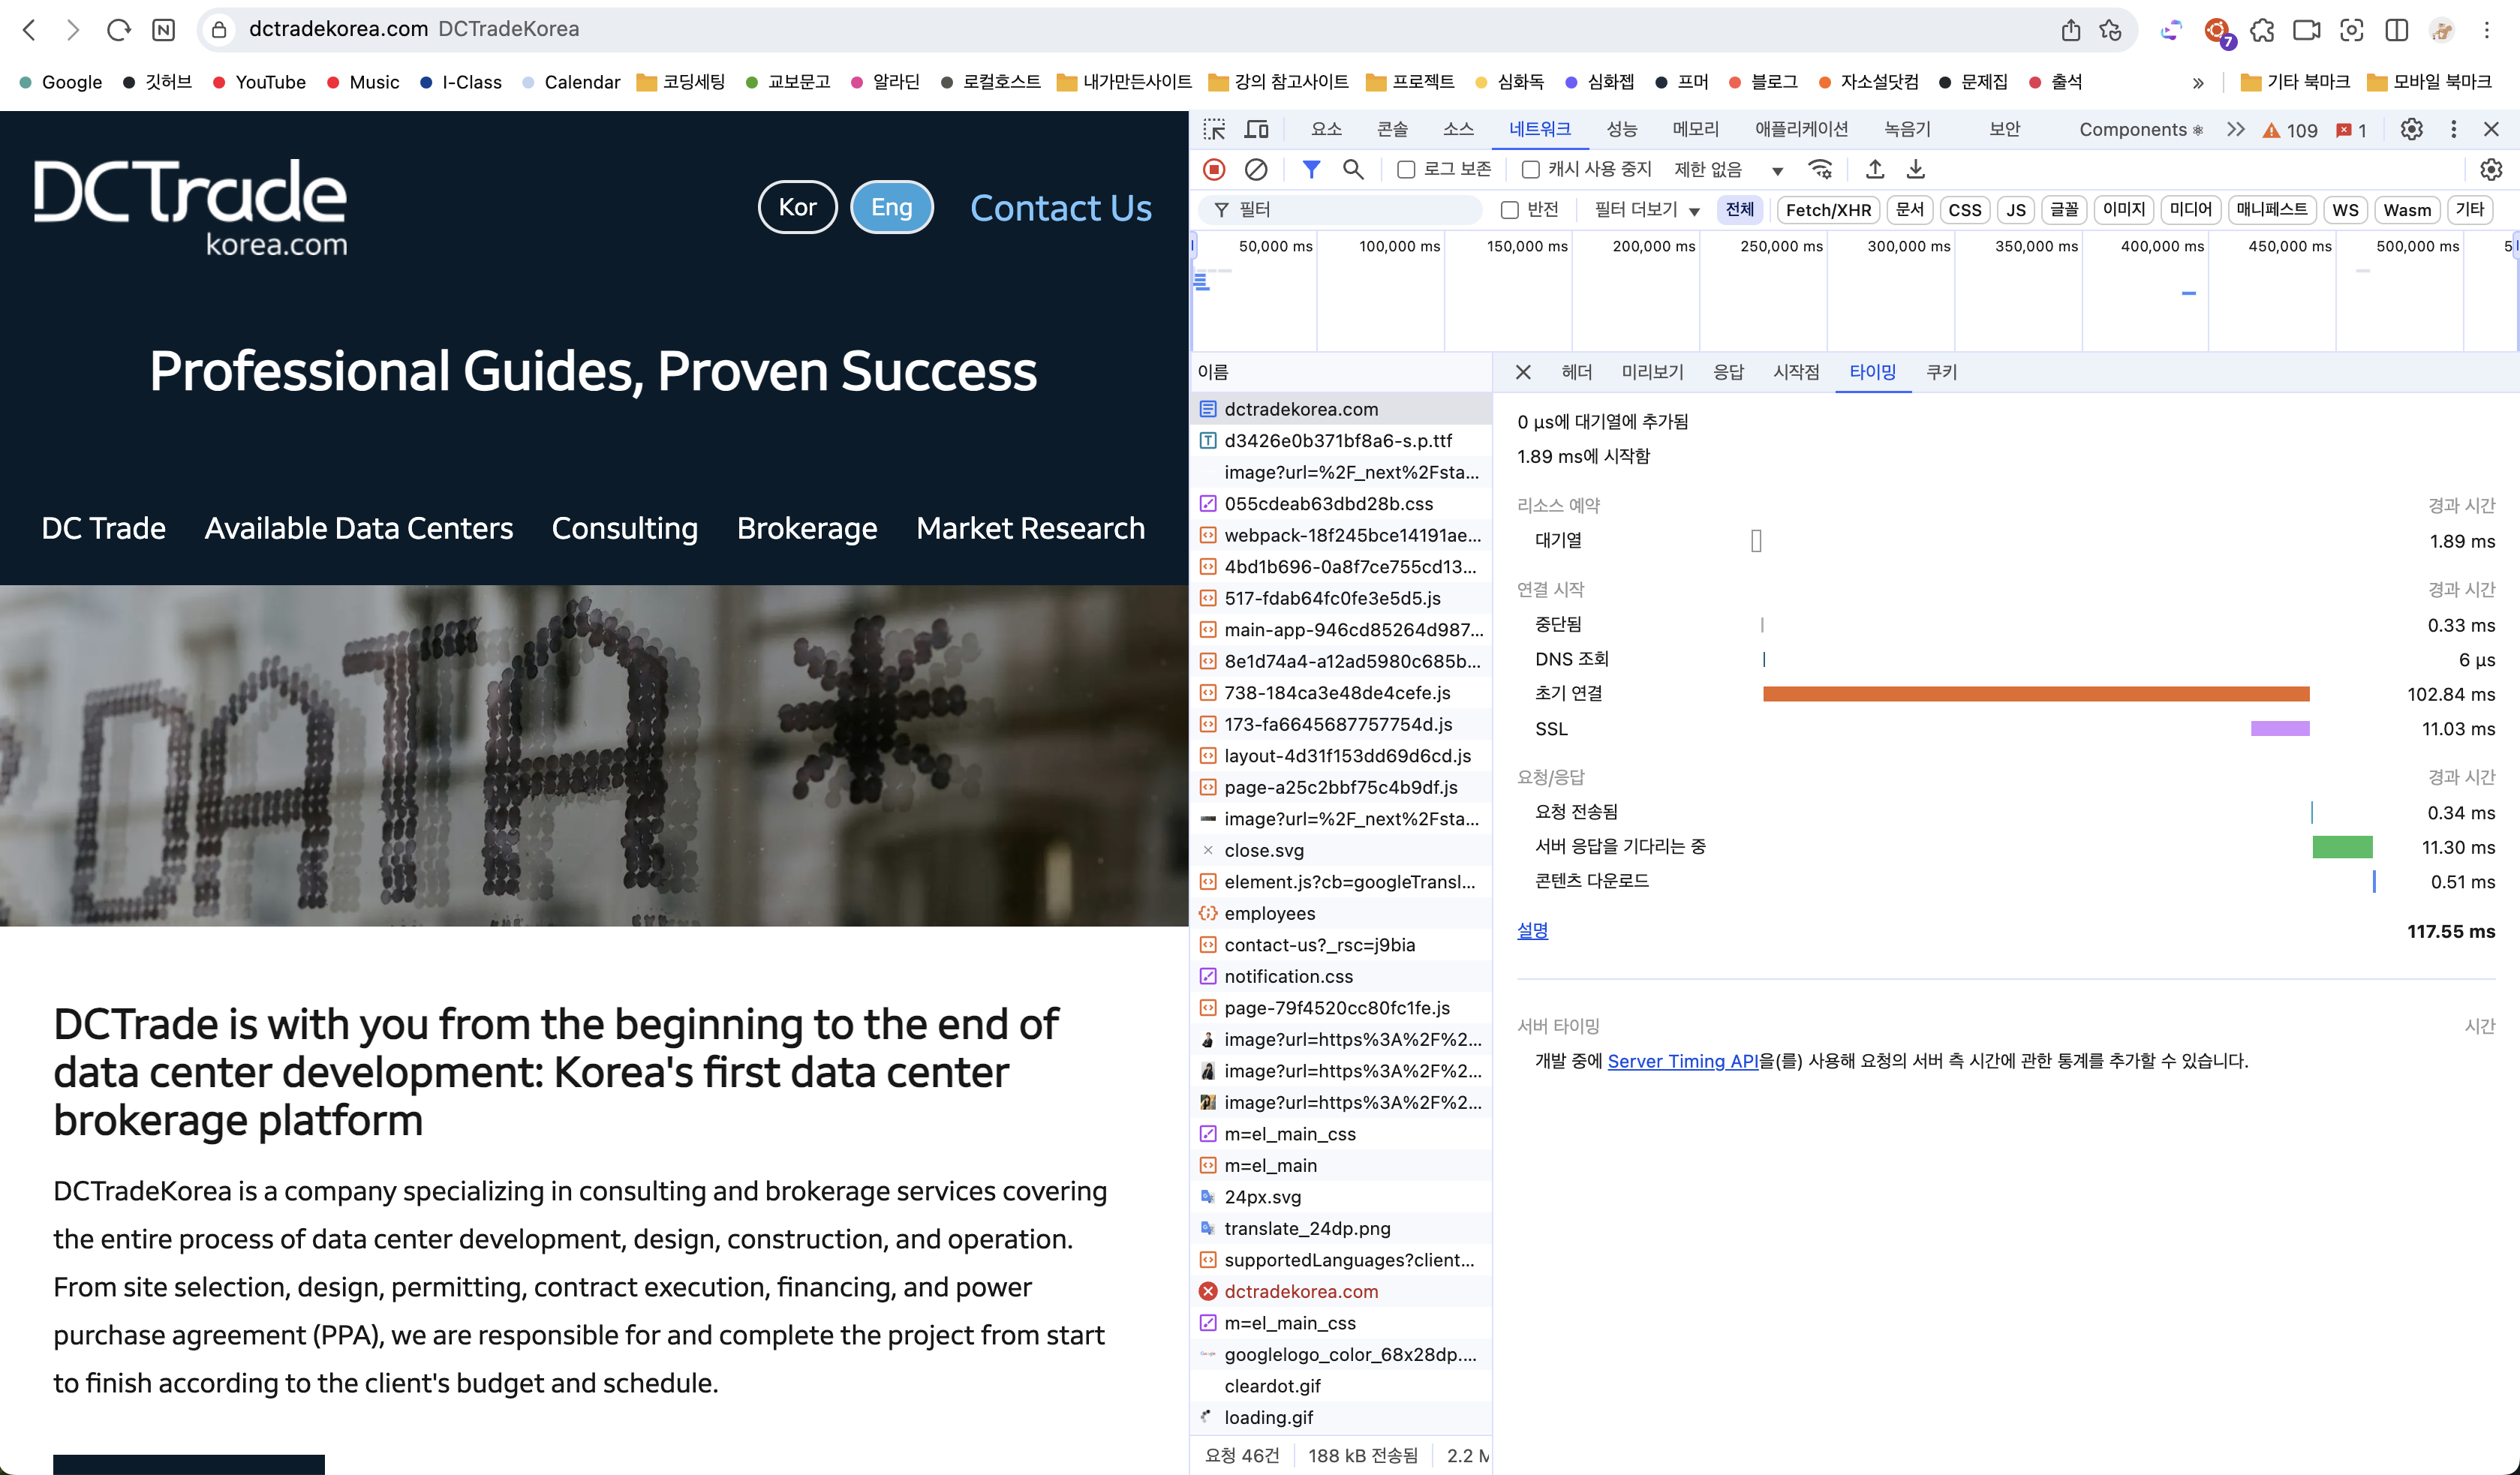The image size is (2520, 1475).
Task: Click the export HAR download icon
Action: point(1915,170)
